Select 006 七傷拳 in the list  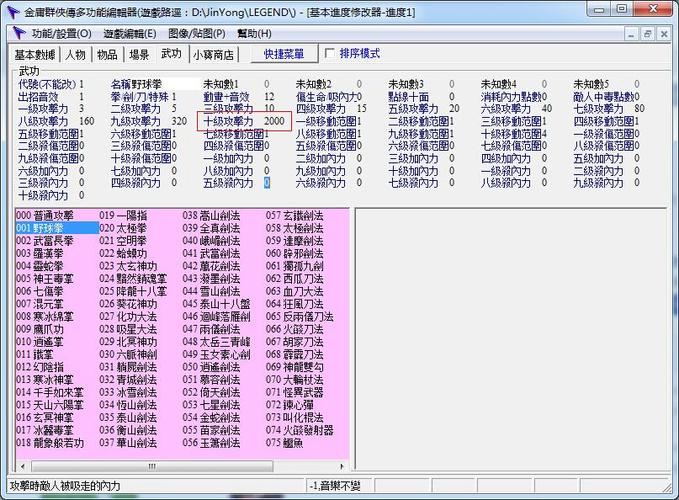click(x=40, y=291)
